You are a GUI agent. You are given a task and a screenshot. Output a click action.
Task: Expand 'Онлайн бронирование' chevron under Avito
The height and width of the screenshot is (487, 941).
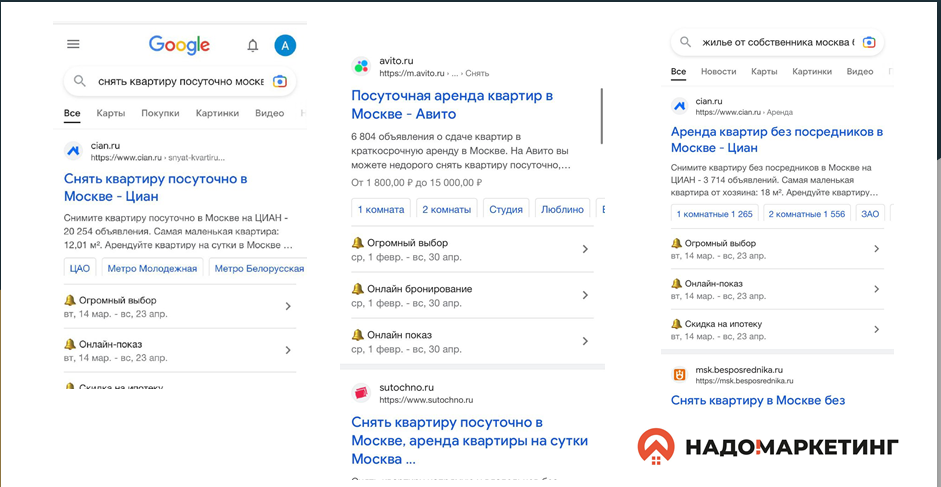tap(585, 295)
